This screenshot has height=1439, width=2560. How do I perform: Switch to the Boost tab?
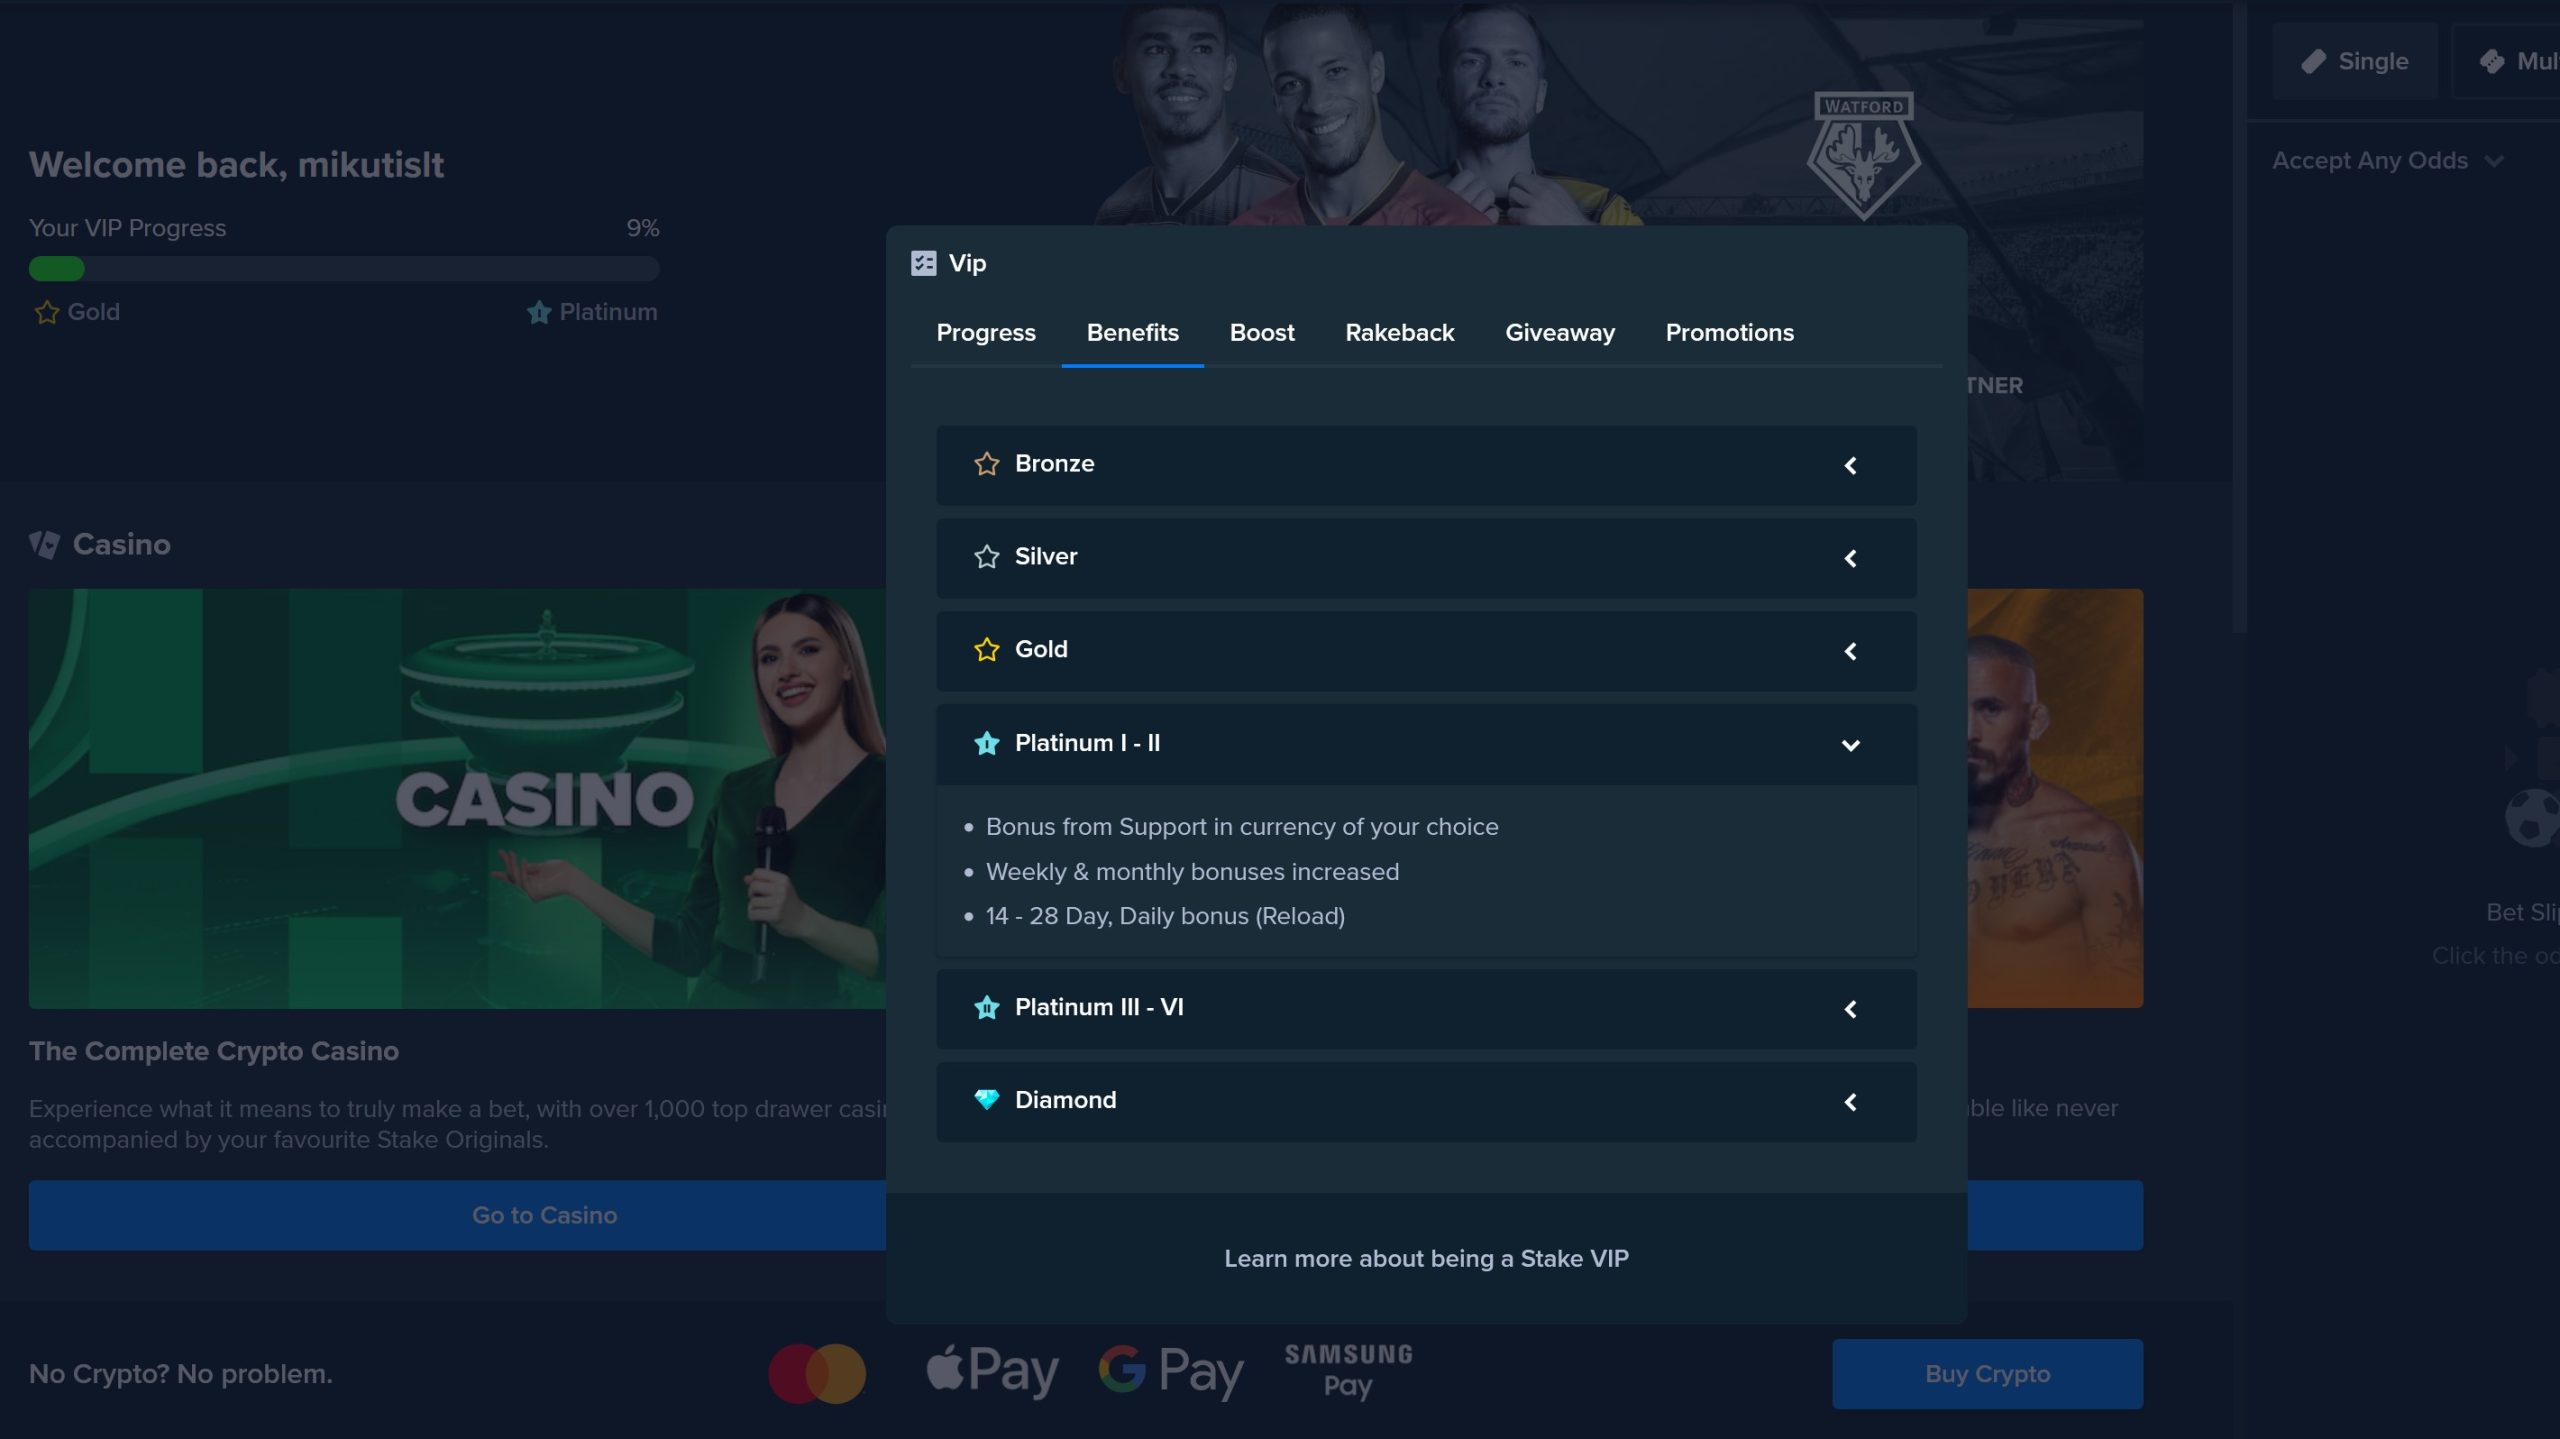tap(1261, 331)
